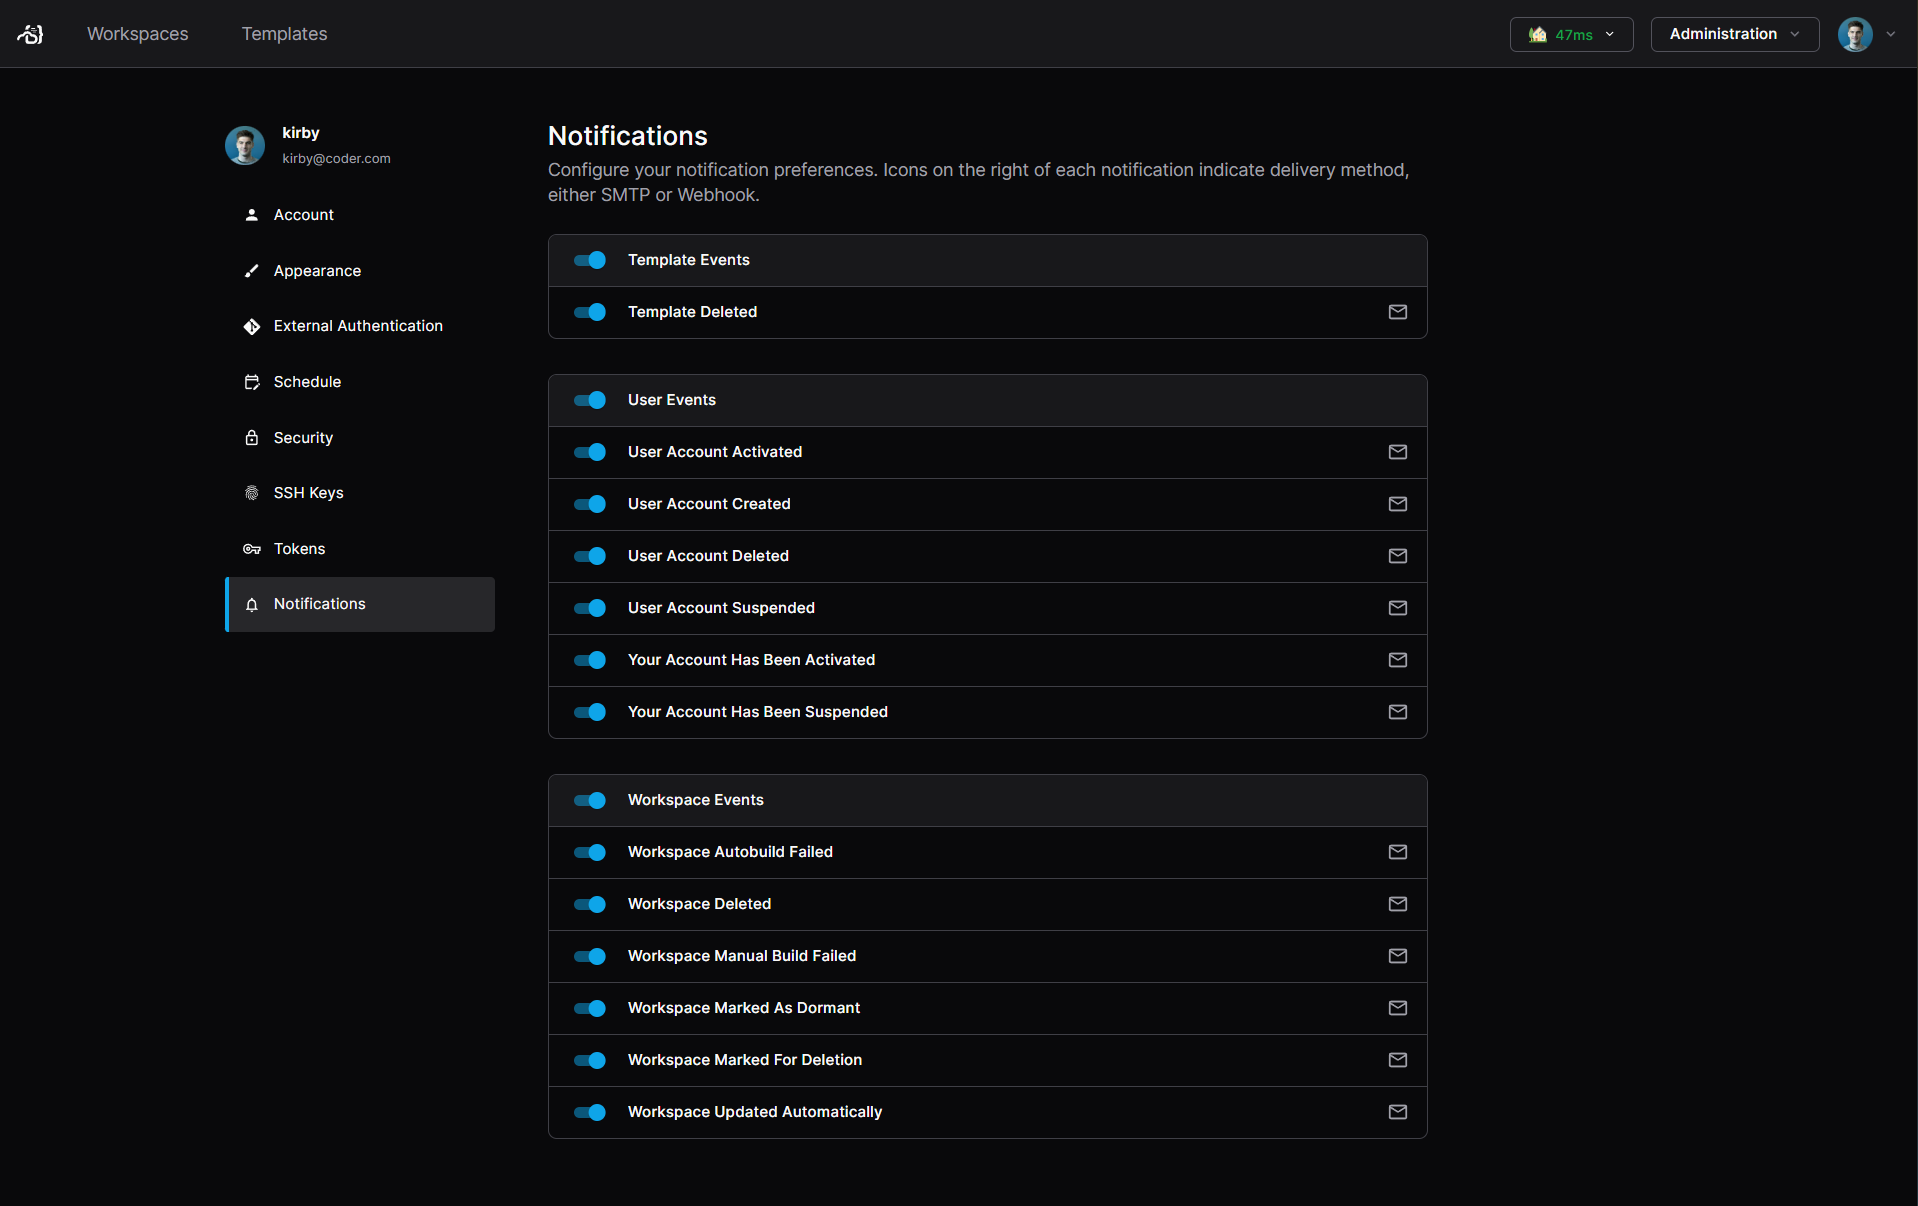Screen dimensions: 1918x1206
Task: Click the Notifications bell icon
Action: point(251,604)
